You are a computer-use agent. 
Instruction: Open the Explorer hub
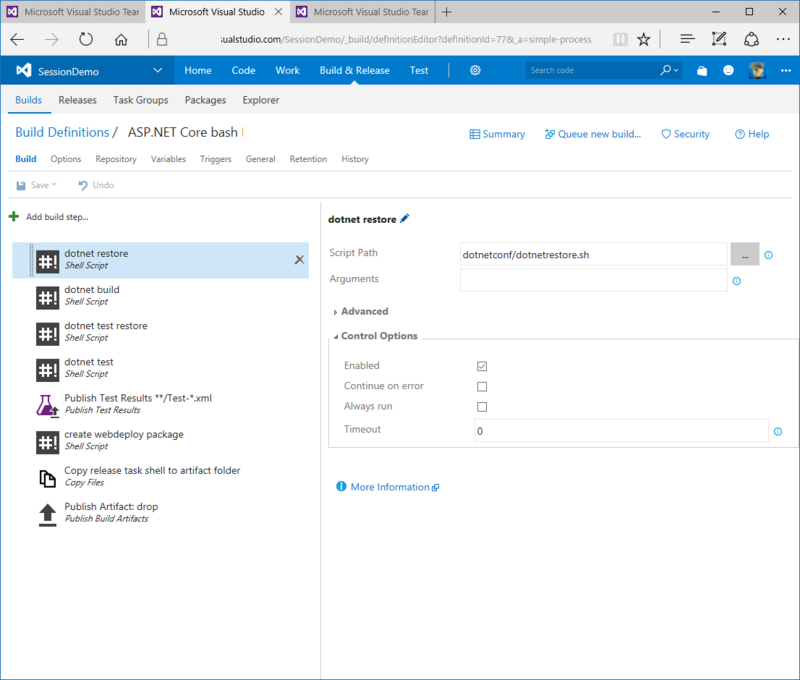(x=261, y=100)
